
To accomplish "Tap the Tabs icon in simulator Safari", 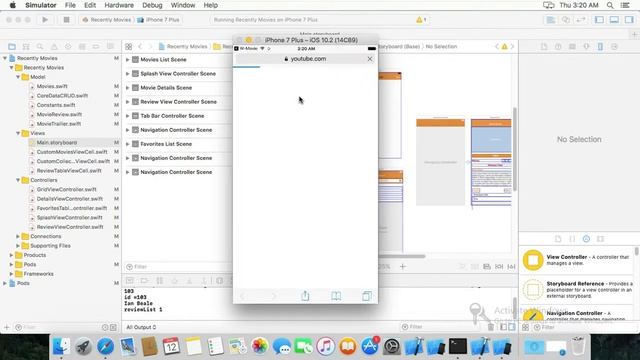I will 367,296.
